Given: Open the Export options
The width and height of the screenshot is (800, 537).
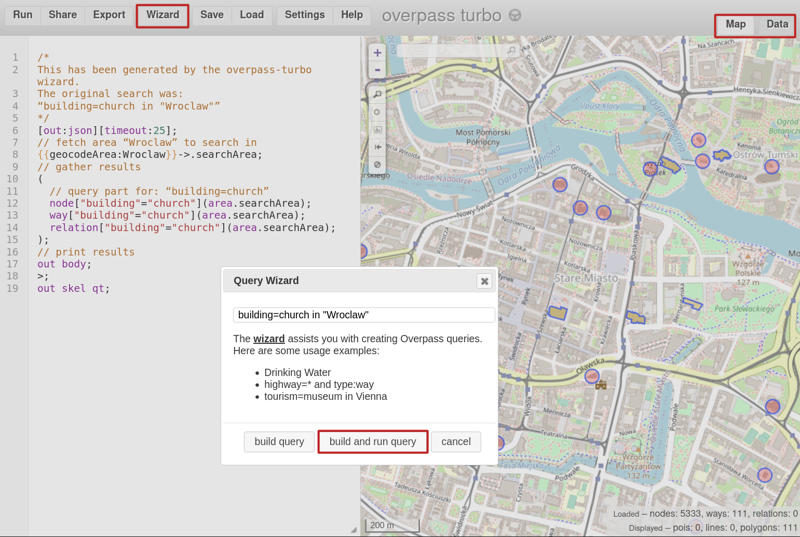Looking at the screenshot, I should 109,15.
